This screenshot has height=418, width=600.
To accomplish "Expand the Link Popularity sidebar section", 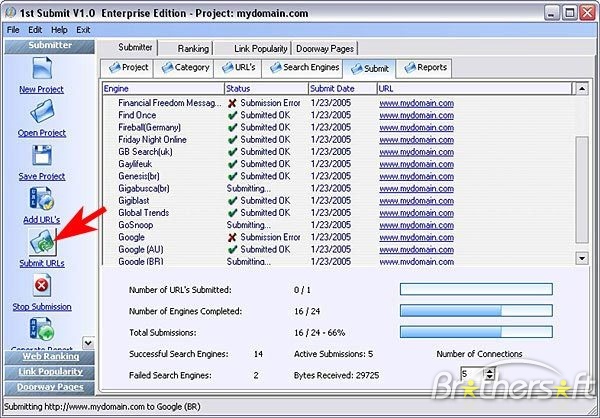I will click(x=50, y=372).
